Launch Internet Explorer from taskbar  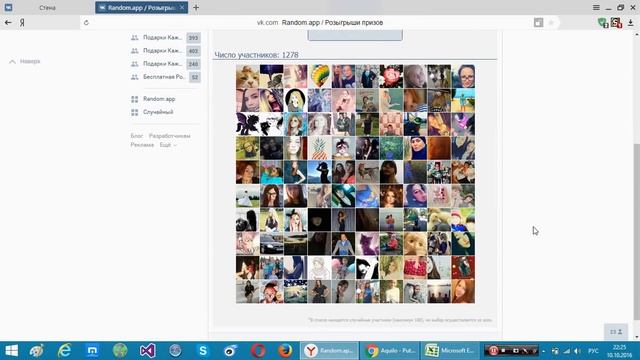point(64,351)
